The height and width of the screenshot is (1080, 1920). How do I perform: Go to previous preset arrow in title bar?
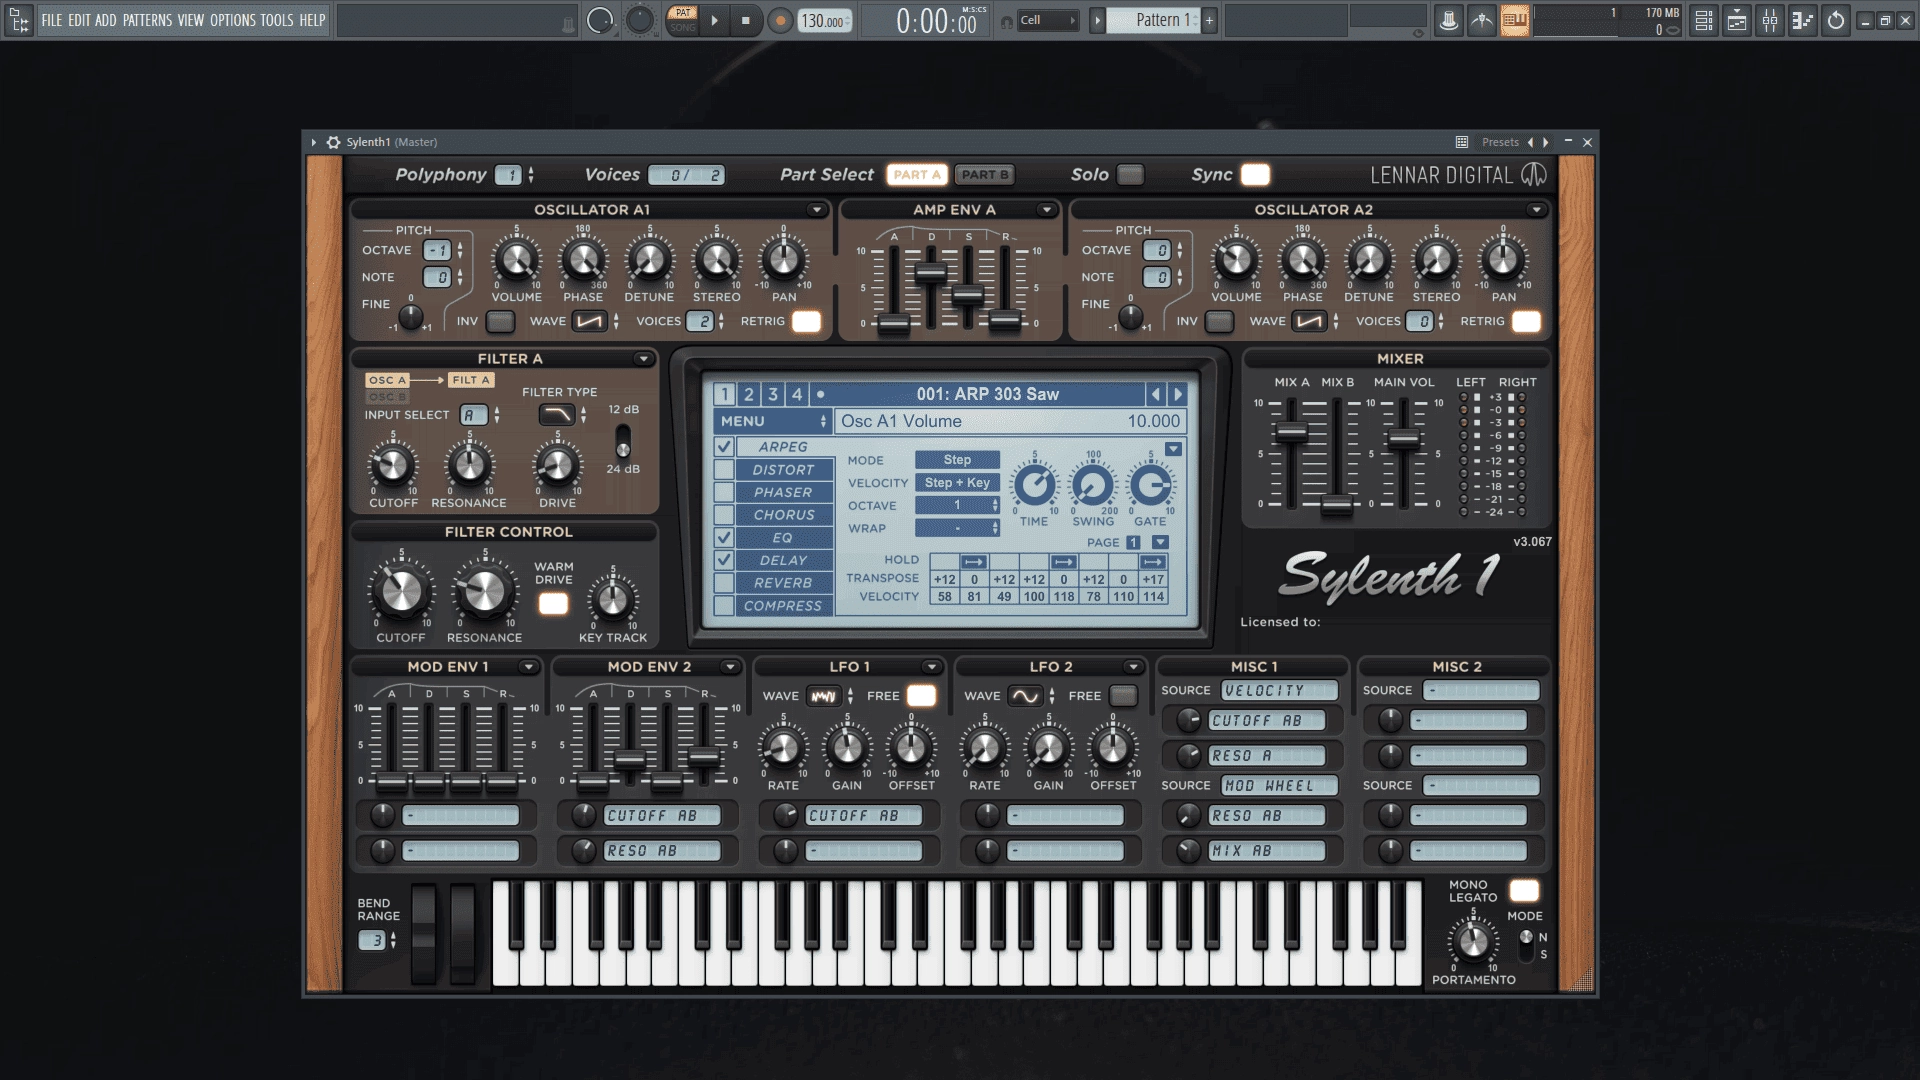[x=1530, y=142]
